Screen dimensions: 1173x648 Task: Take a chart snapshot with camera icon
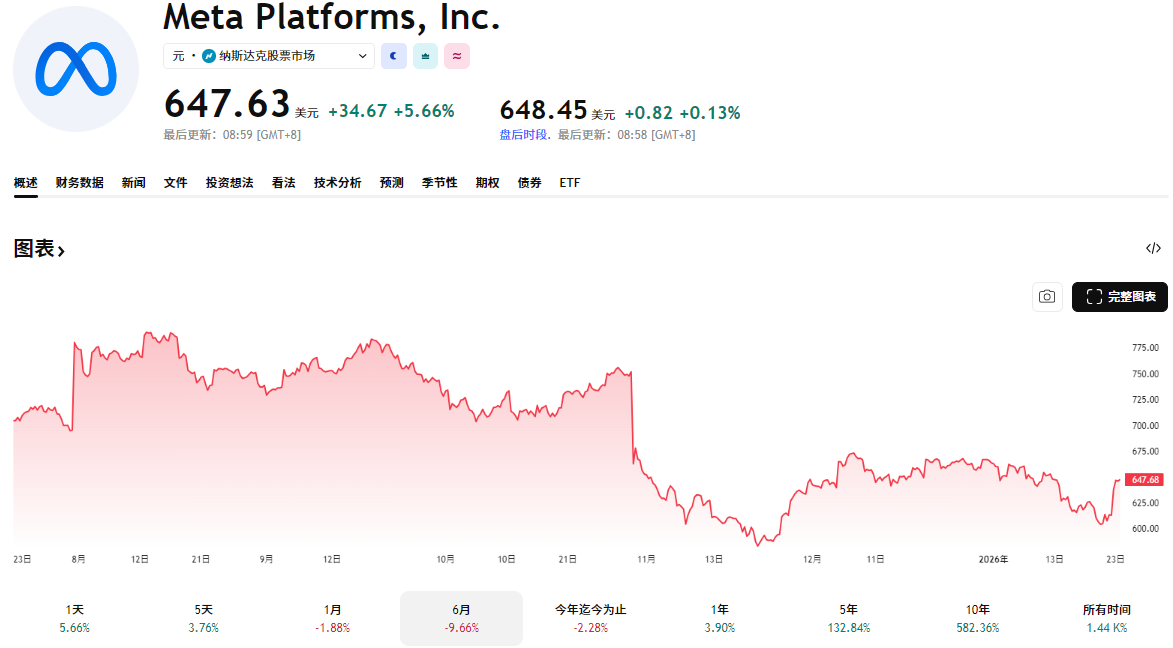[x=1047, y=297]
